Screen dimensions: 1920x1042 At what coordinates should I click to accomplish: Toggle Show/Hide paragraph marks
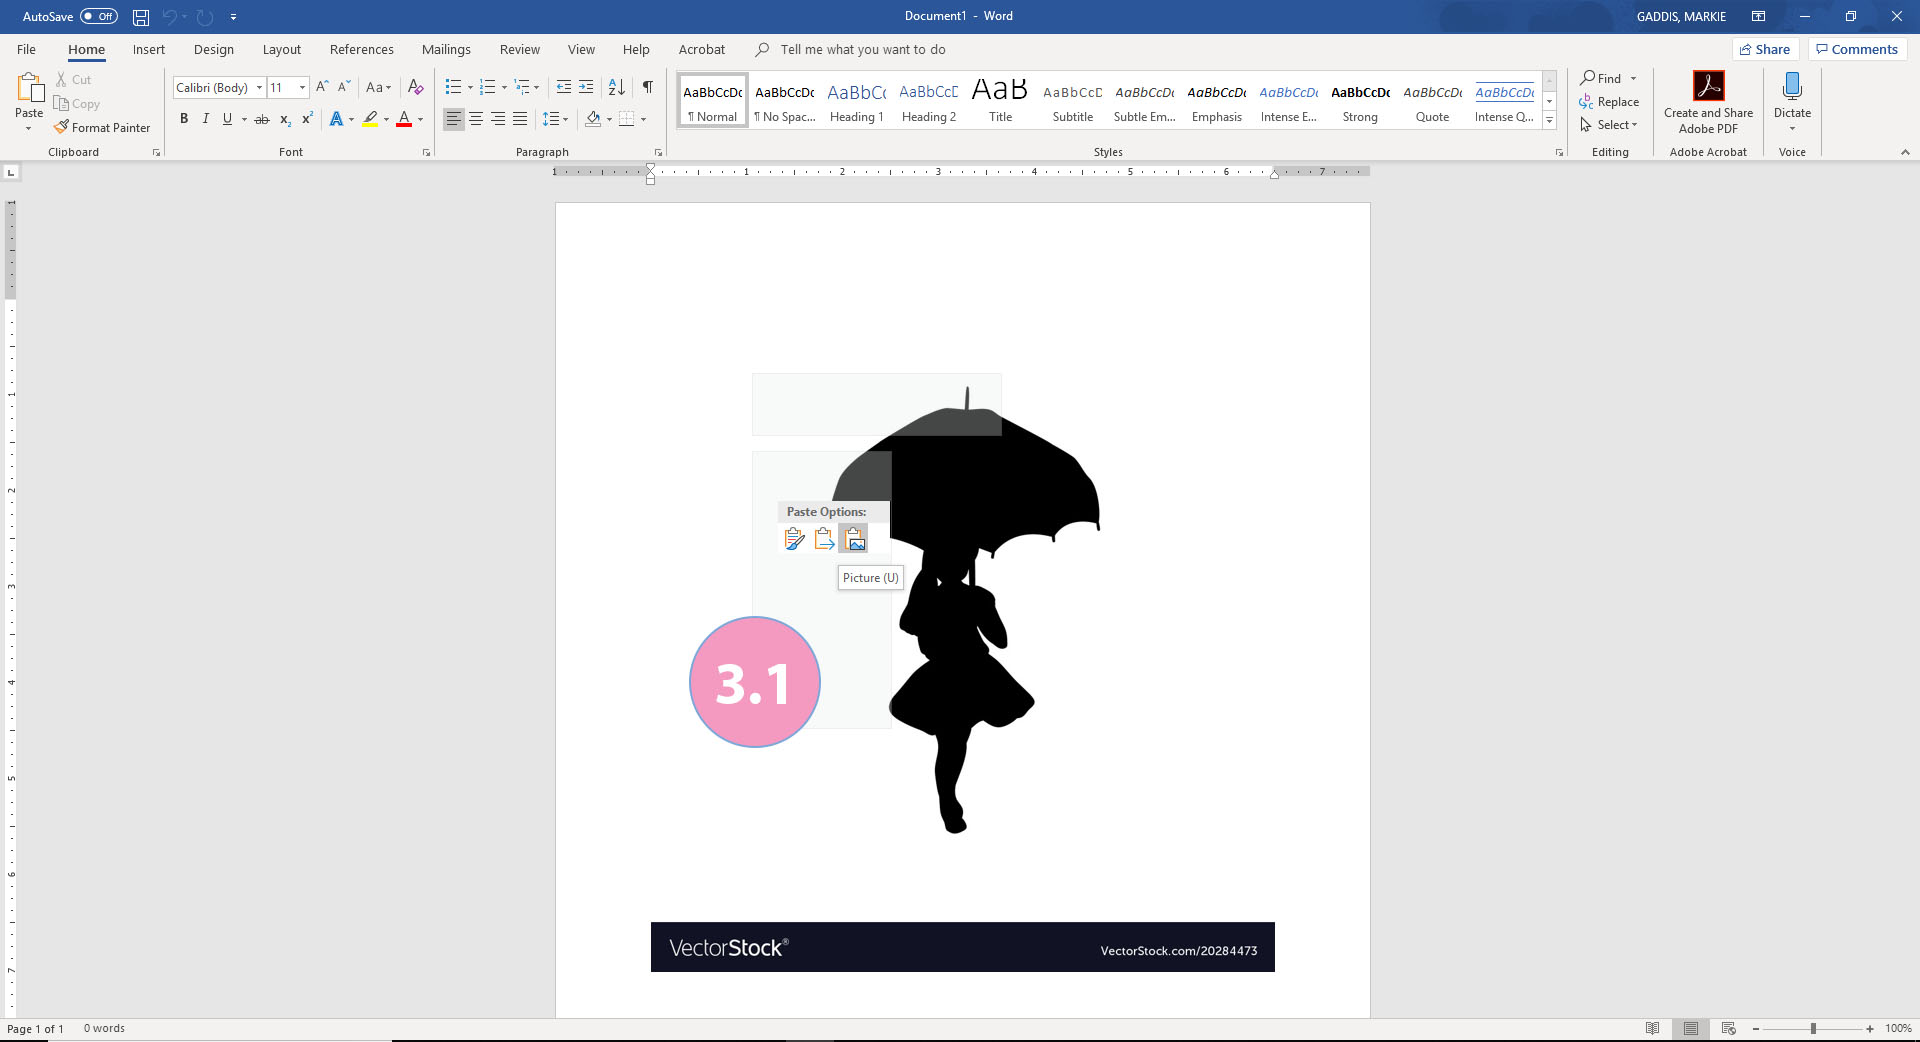click(648, 87)
